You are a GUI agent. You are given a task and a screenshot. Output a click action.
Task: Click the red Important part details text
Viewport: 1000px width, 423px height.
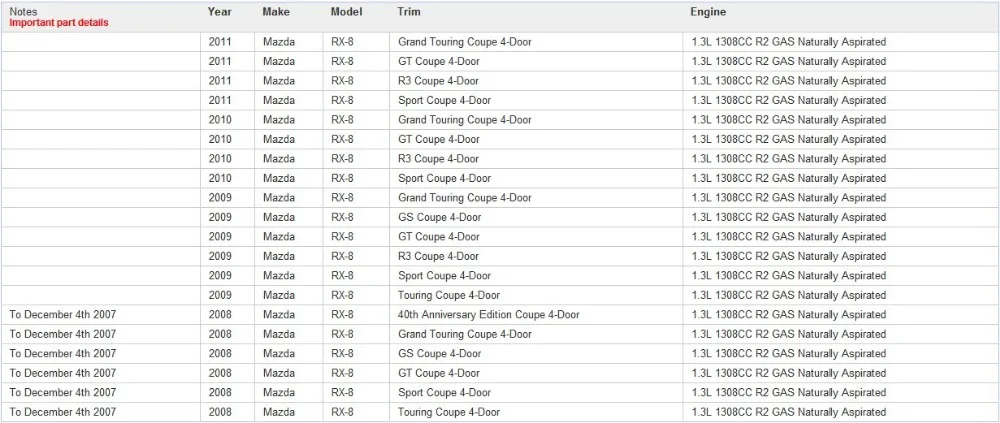[x=59, y=22]
